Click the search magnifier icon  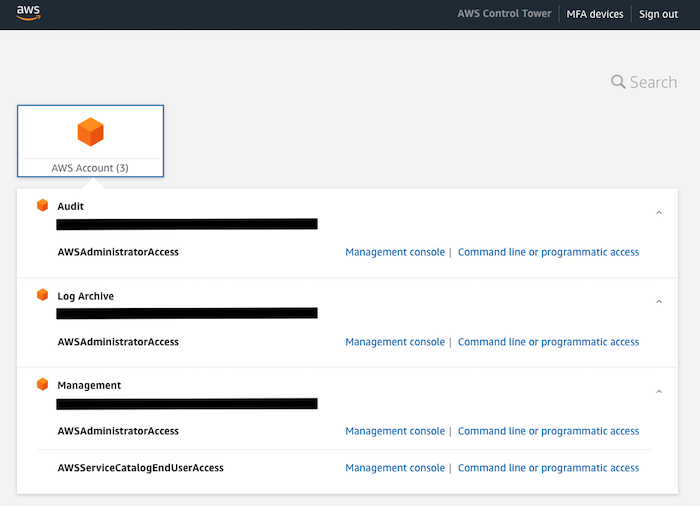(x=618, y=82)
